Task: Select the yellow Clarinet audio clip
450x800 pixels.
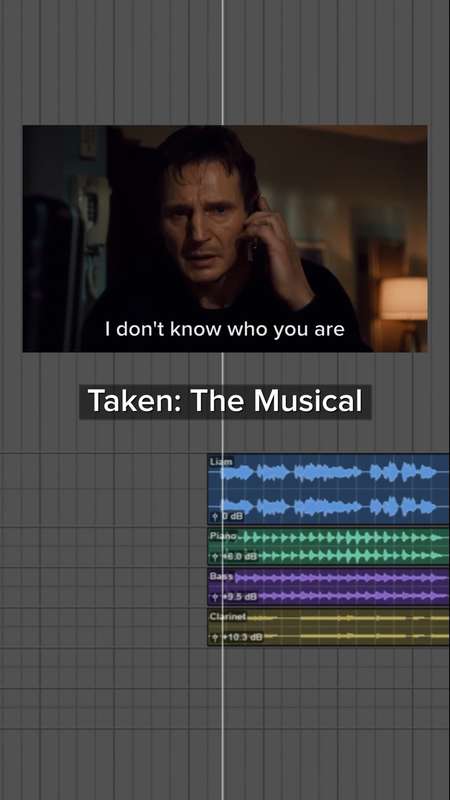Action: tap(329, 627)
